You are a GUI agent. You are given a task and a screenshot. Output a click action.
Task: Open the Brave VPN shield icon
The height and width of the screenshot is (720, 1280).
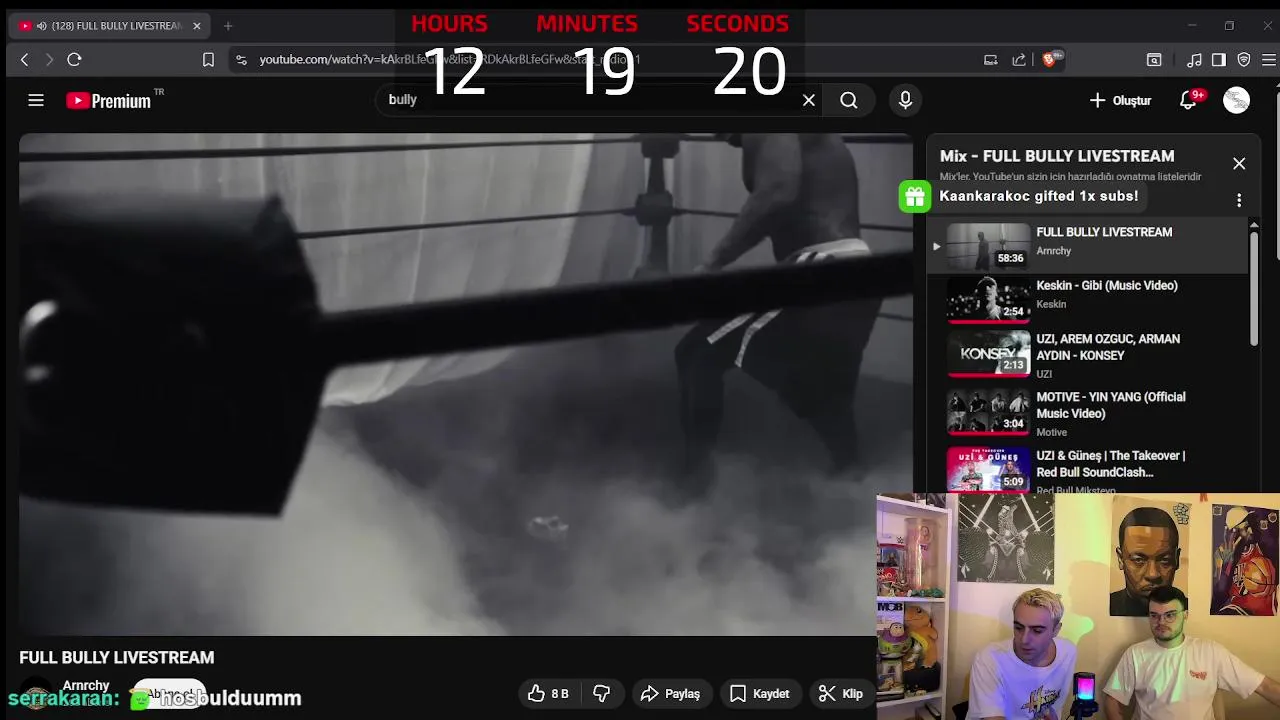pos(1244,60)
